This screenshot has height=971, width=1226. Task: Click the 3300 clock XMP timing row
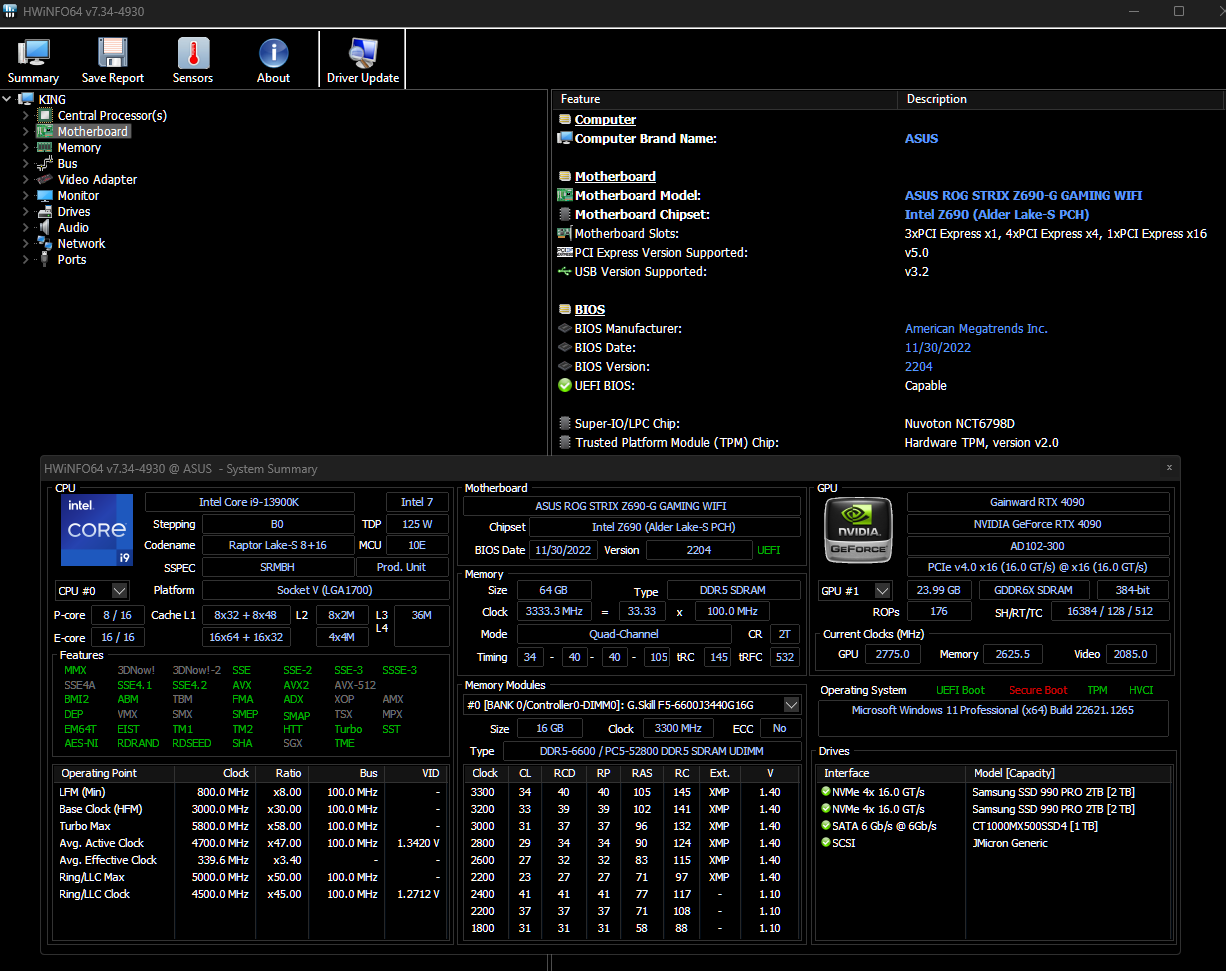coord(632,792)
